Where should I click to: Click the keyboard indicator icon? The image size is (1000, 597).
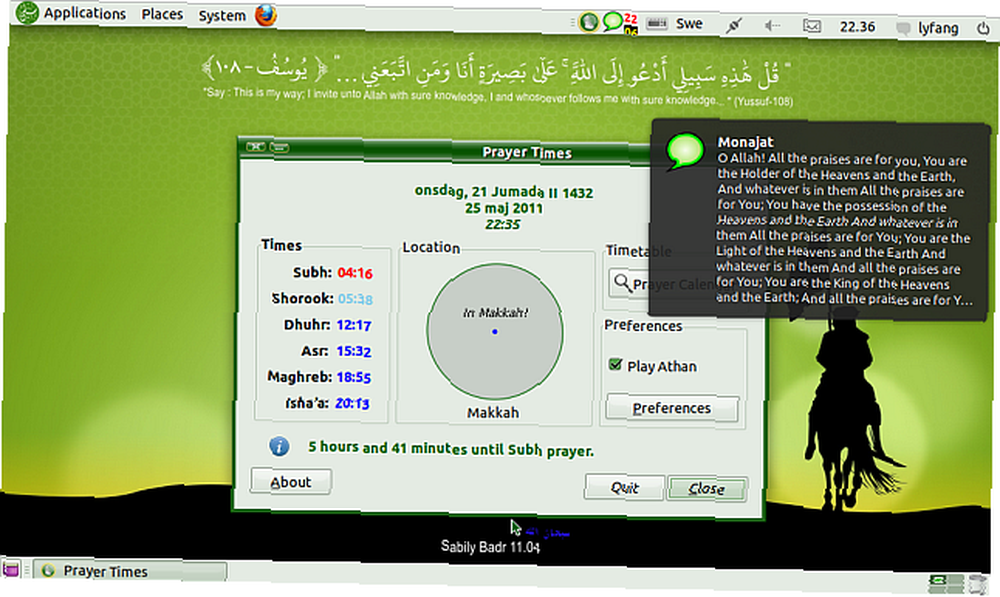[656, 24]
